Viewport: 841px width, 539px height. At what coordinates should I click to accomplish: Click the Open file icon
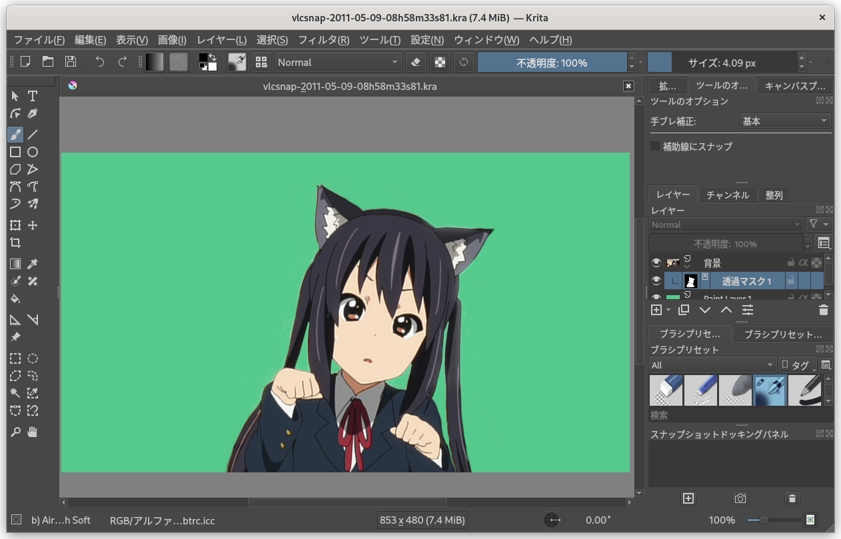48,62
